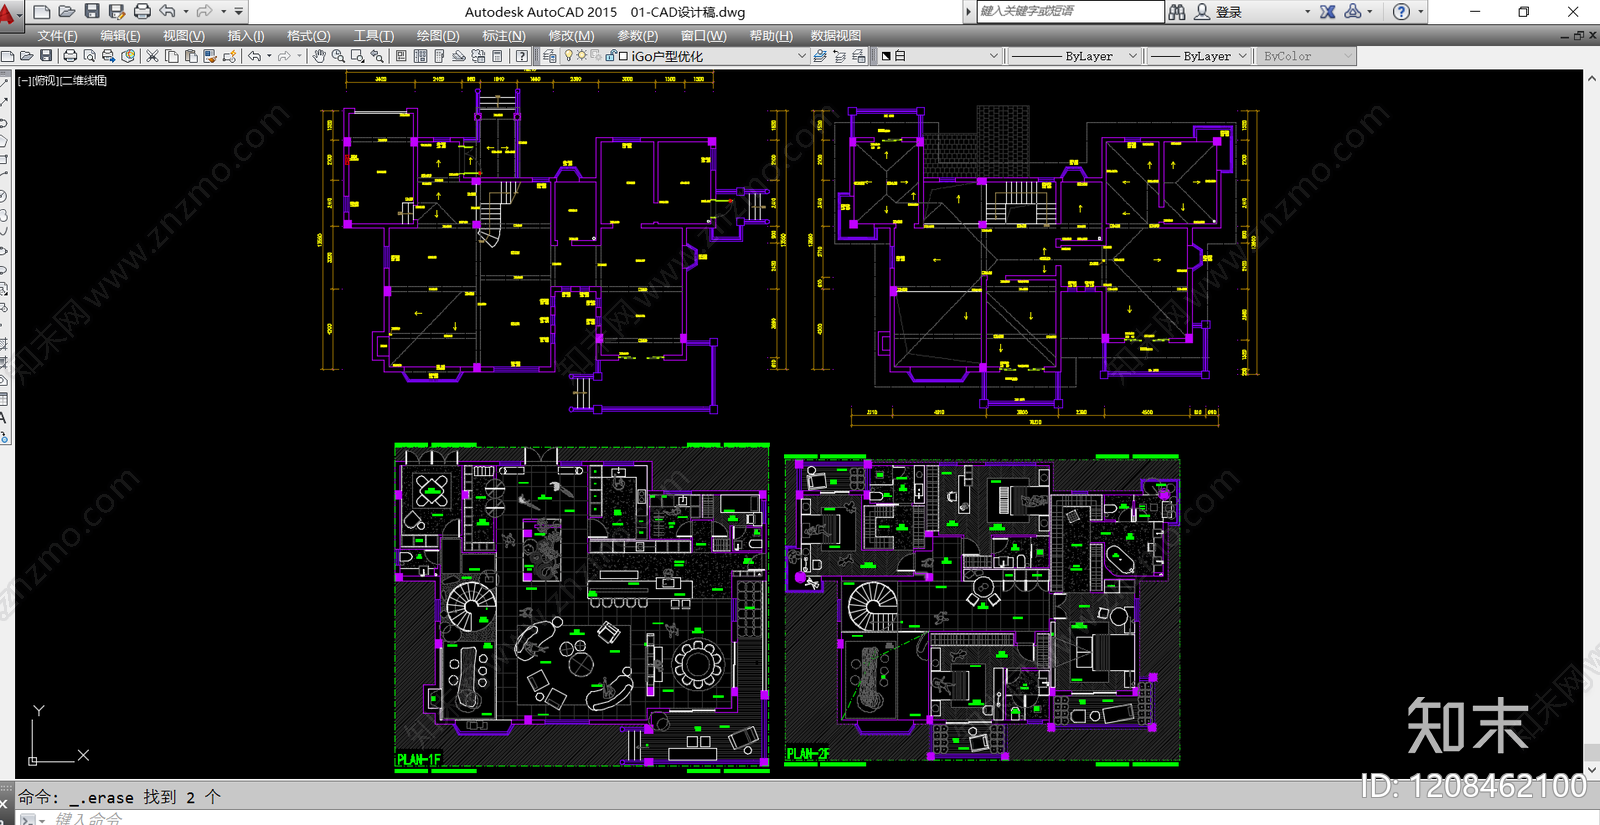Save the drawing with quick access Save icon
The image size is (1600, 825).
(x=92, y=12)
